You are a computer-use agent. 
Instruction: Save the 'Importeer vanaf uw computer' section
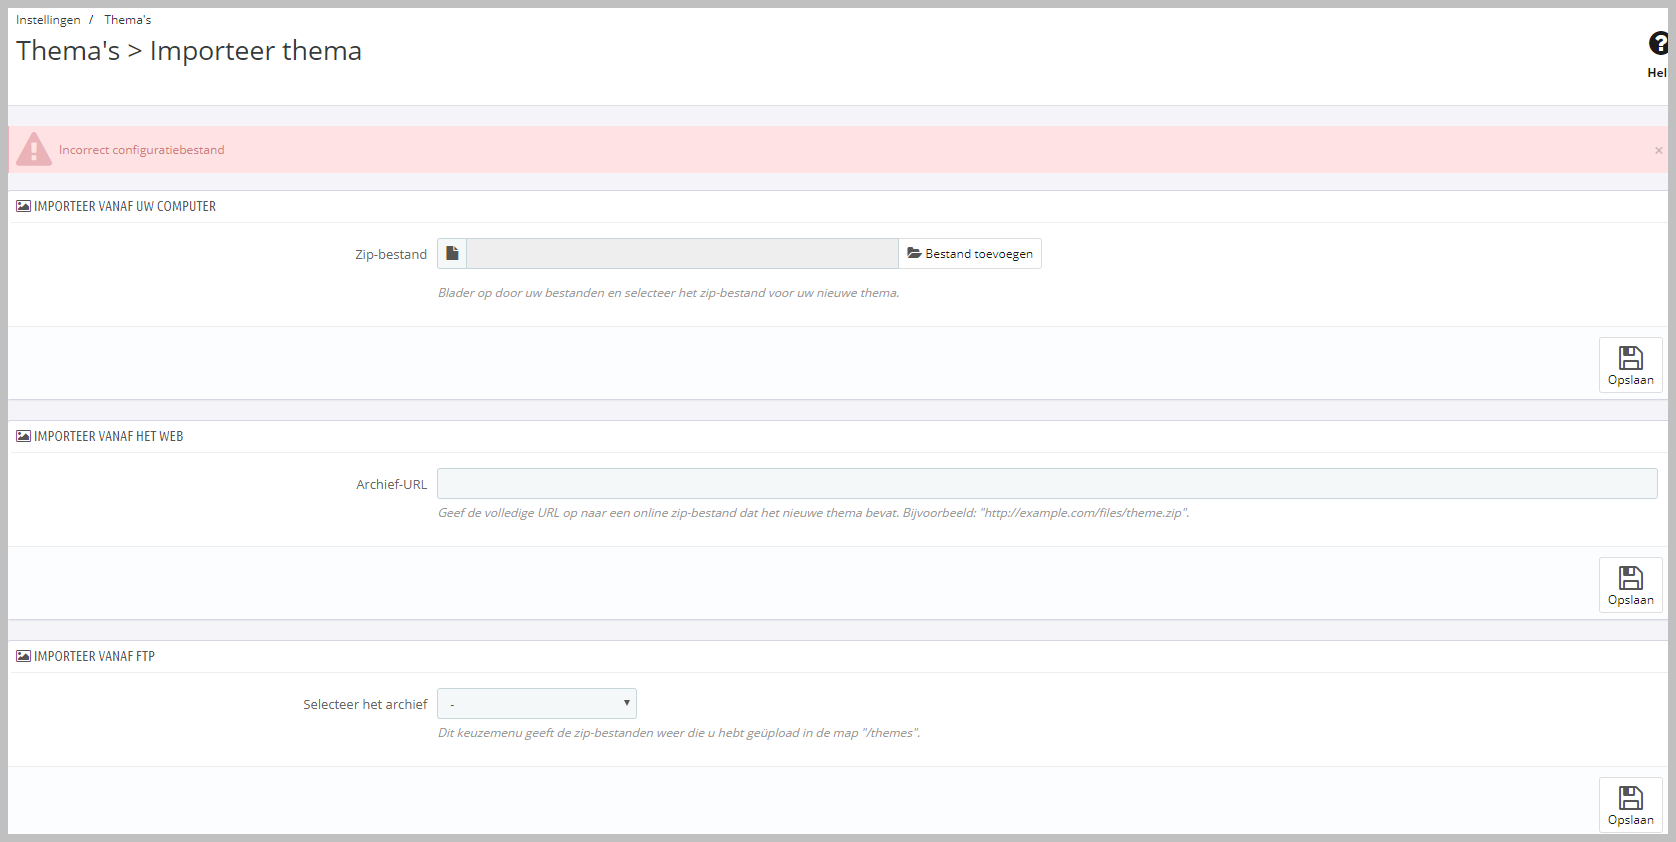(1630, 365)
